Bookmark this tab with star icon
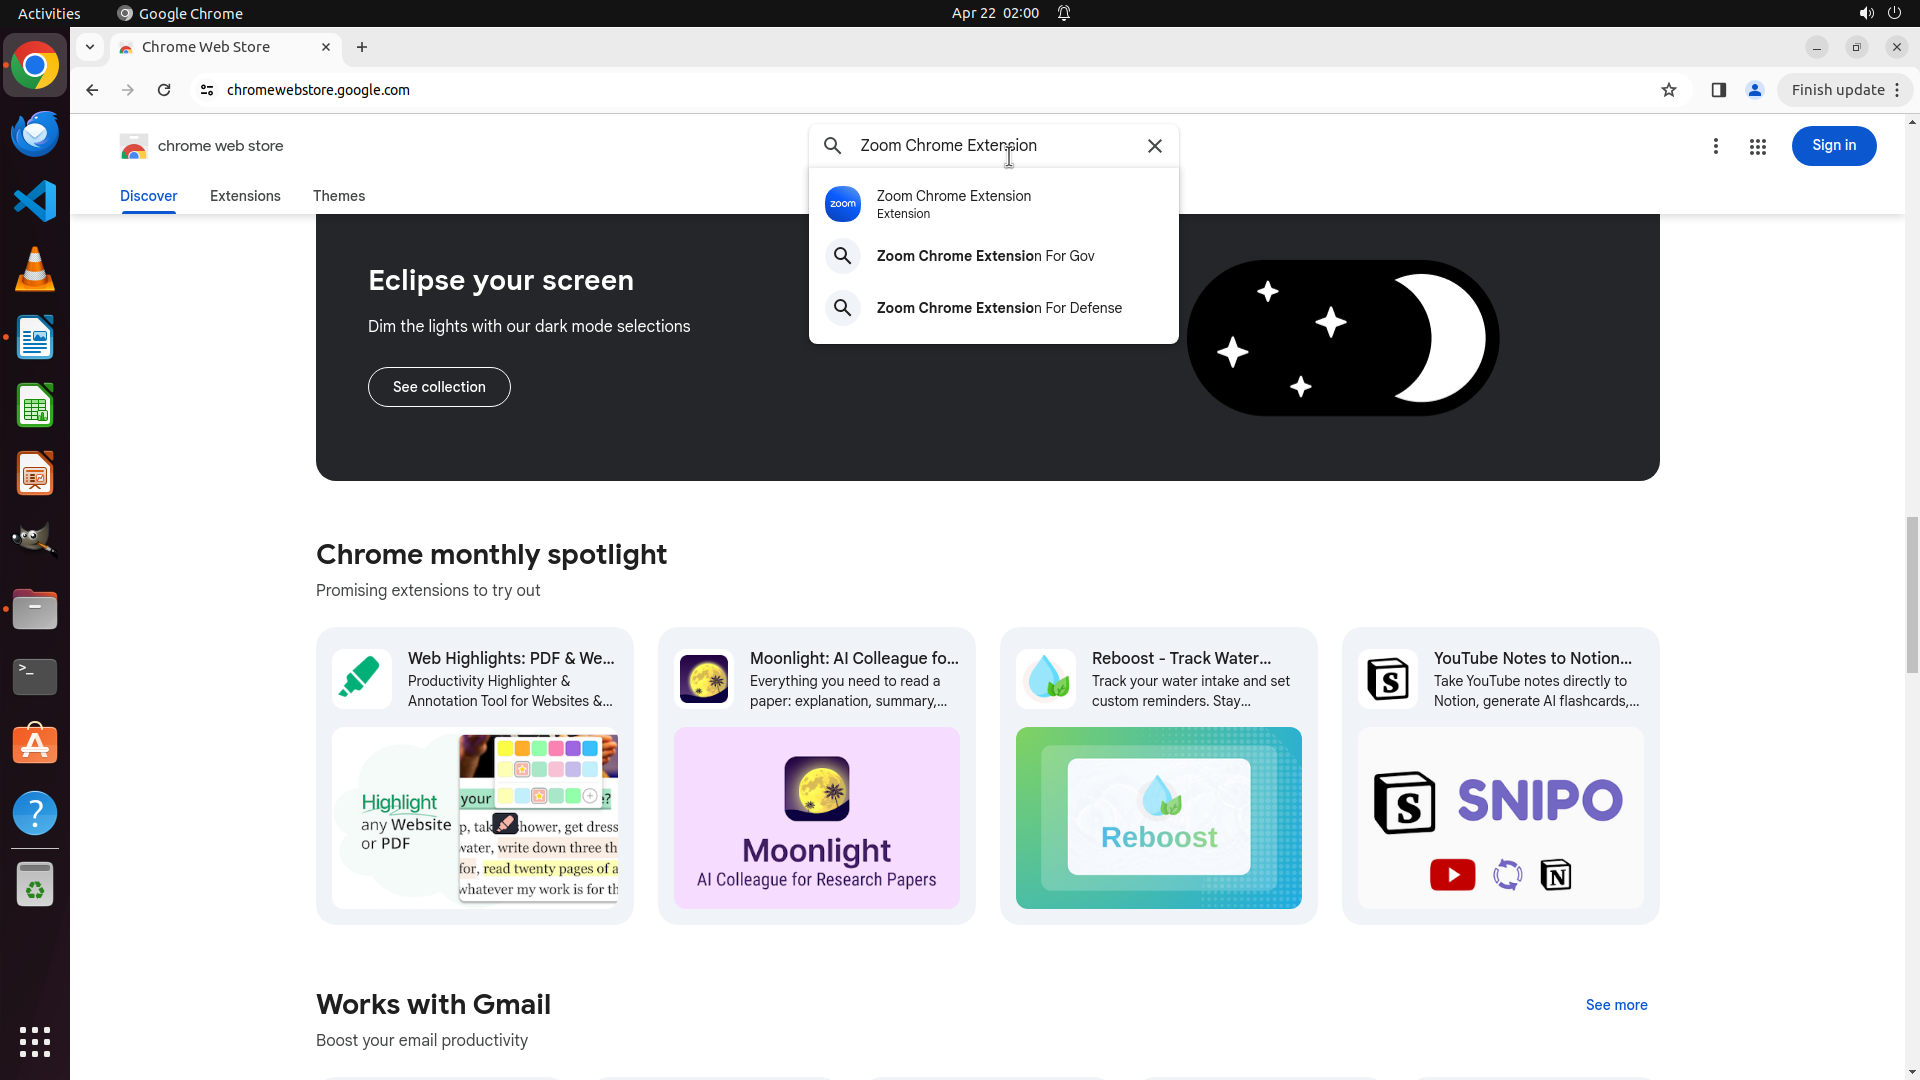Image resolution: width=1920 pixels, height=1080 pixels. (1668, 90)
